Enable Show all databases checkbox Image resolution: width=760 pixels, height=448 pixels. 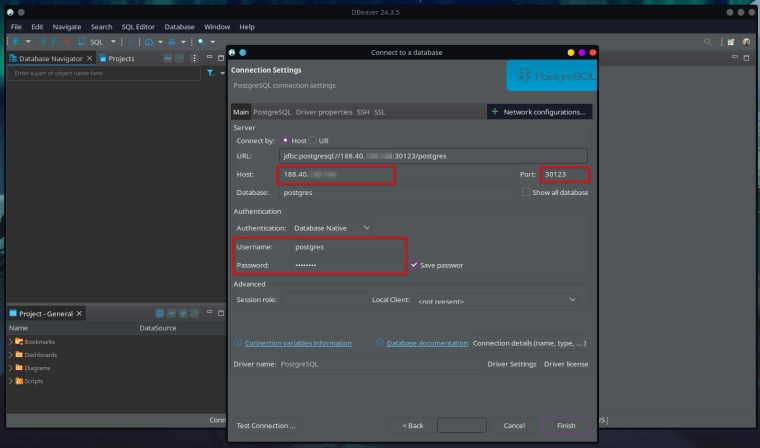point(526,192)
